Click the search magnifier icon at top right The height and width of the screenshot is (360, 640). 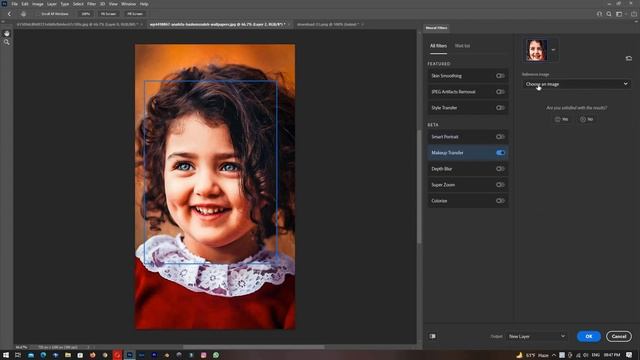point(609,14)
